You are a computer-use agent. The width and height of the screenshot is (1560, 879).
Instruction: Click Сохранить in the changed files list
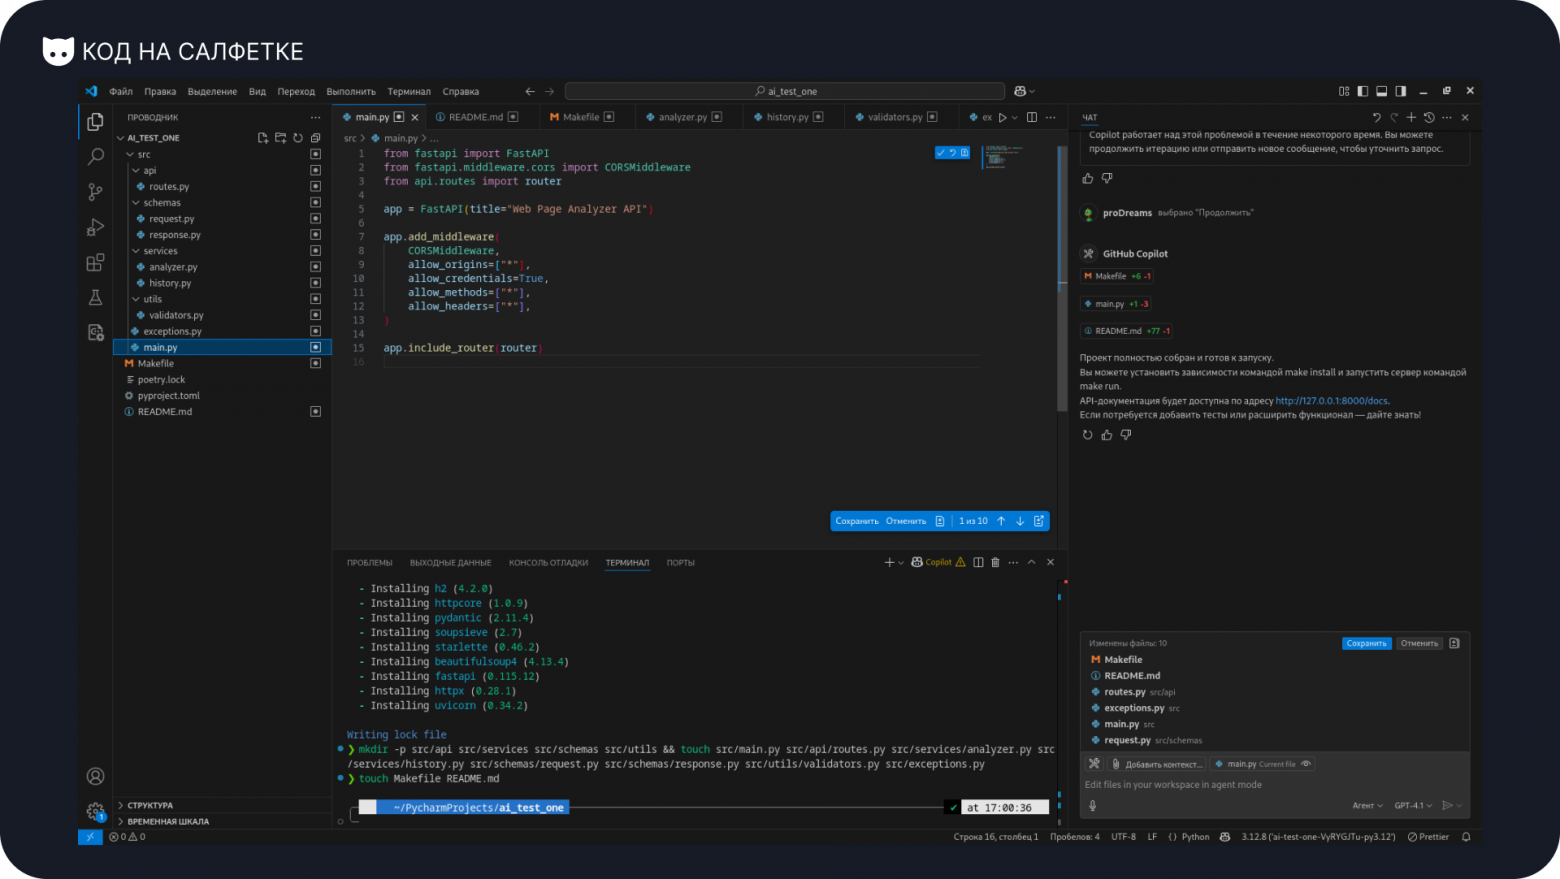[1366, 643]
